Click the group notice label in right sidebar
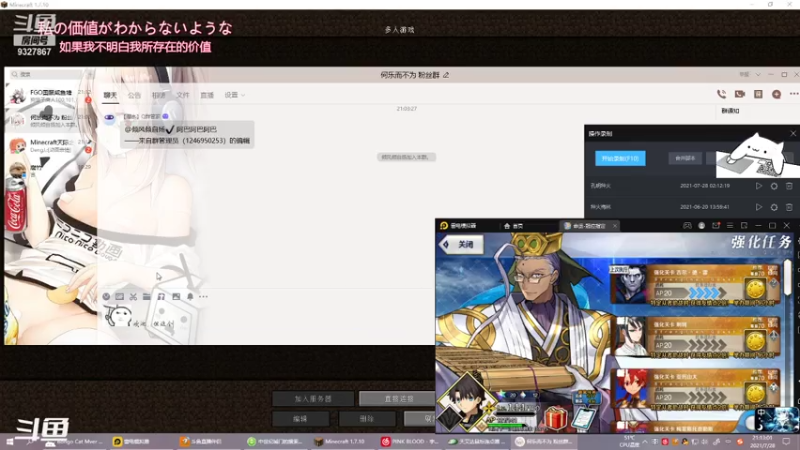This screenshot has width=800, height=450. click(730, 111)
